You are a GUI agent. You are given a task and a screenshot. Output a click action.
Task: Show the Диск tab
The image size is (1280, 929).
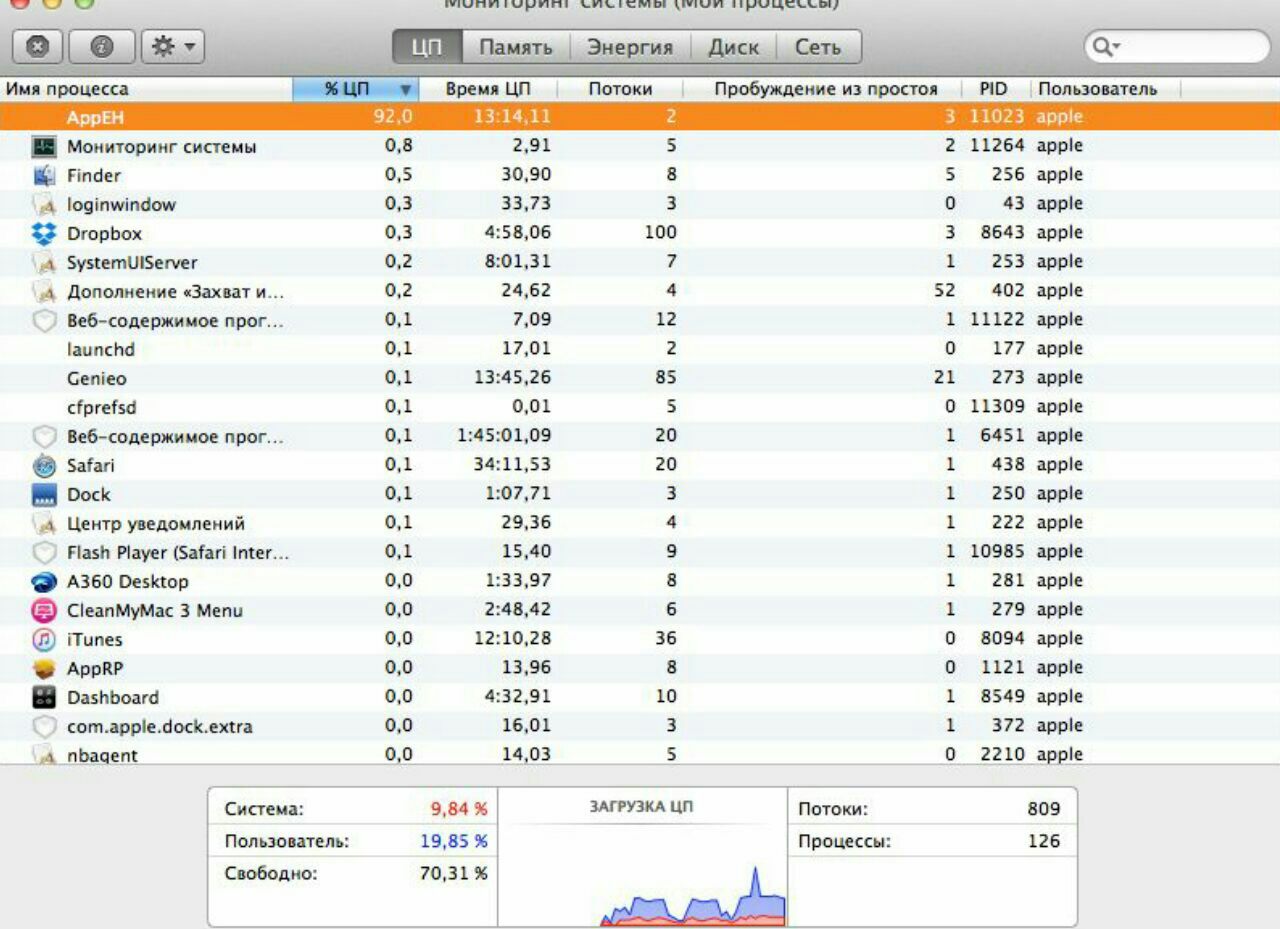pos(734,47)
